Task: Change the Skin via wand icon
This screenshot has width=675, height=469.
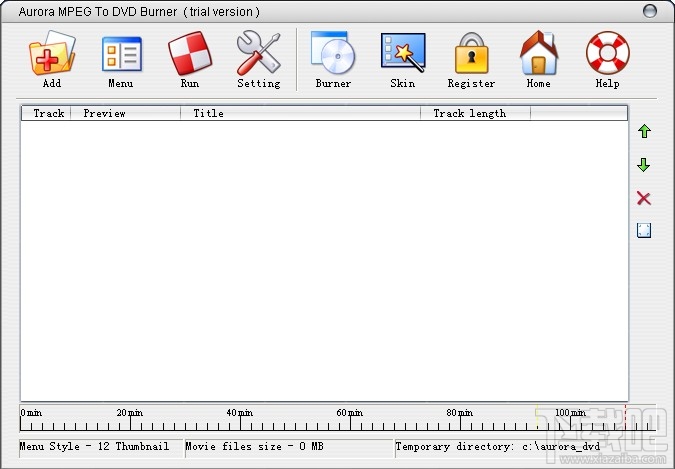Action: 403,53
